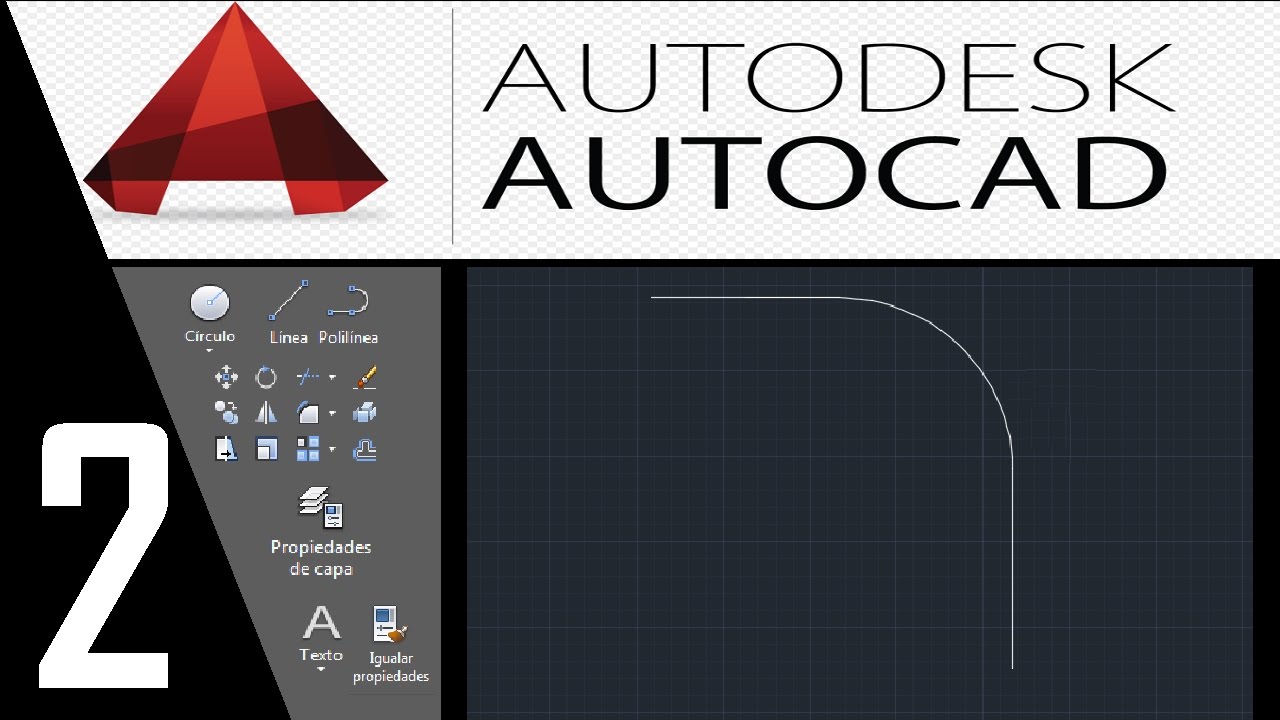1280x720 pixels.
Task: Choose the Array tool grid icon
Action: 307,449
